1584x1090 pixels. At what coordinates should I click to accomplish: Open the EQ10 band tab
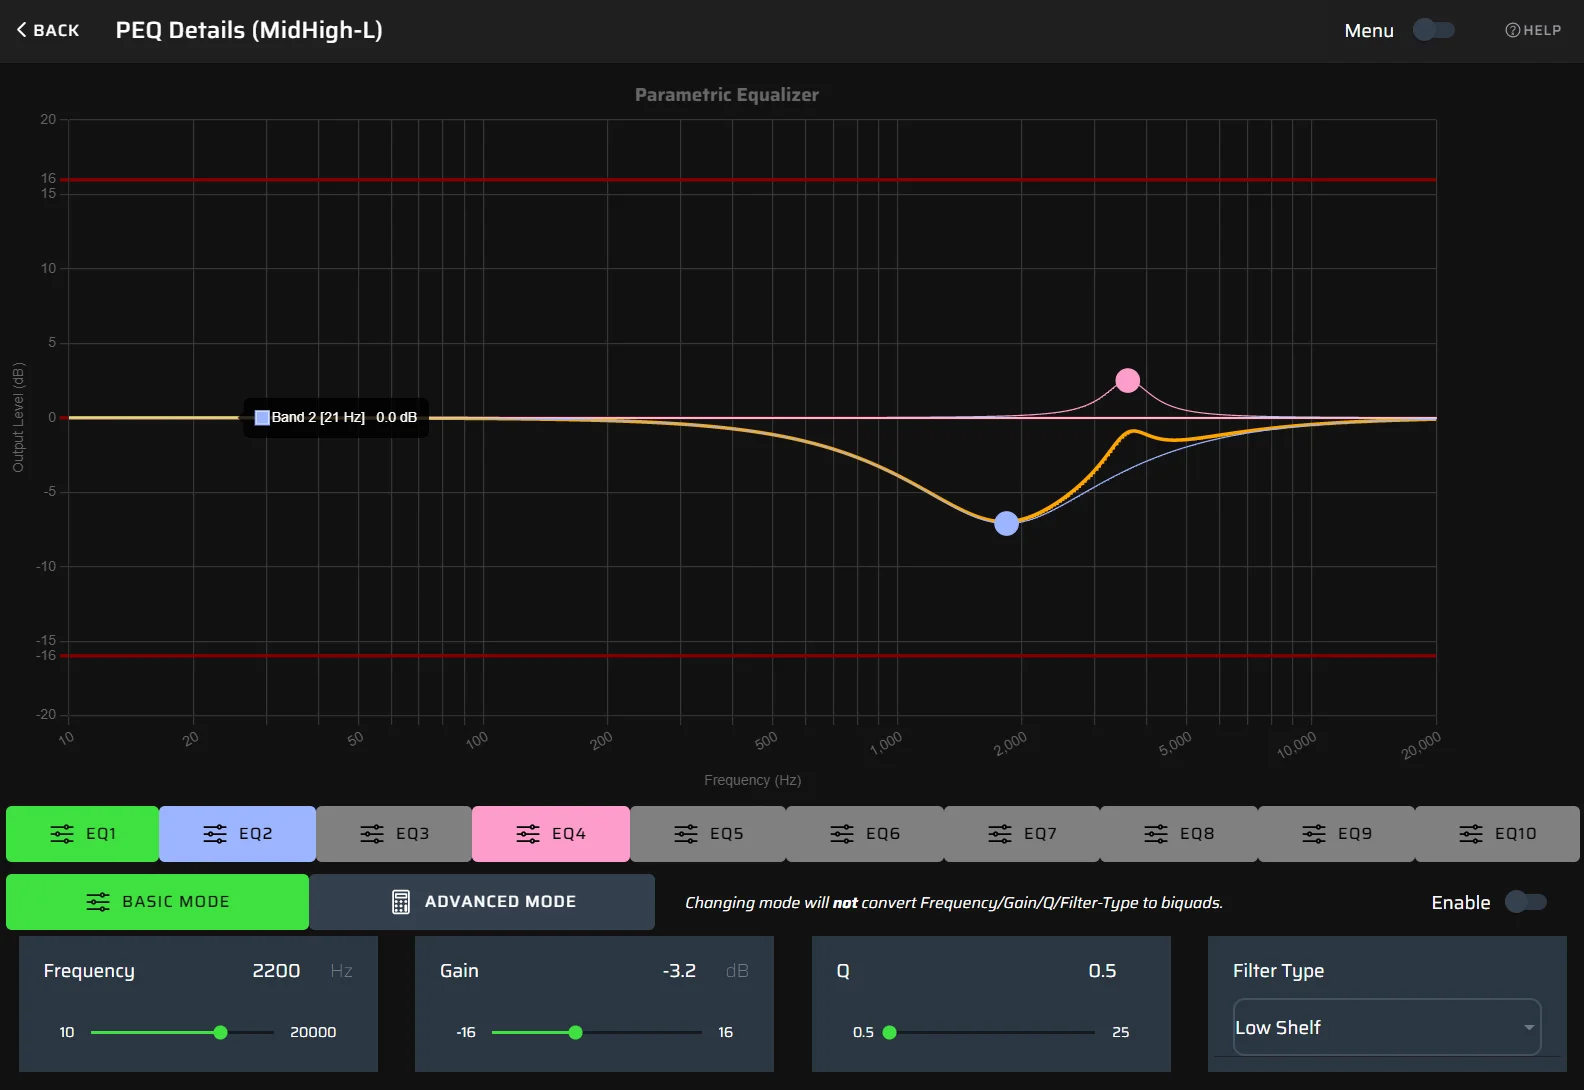coord(1497,834)
